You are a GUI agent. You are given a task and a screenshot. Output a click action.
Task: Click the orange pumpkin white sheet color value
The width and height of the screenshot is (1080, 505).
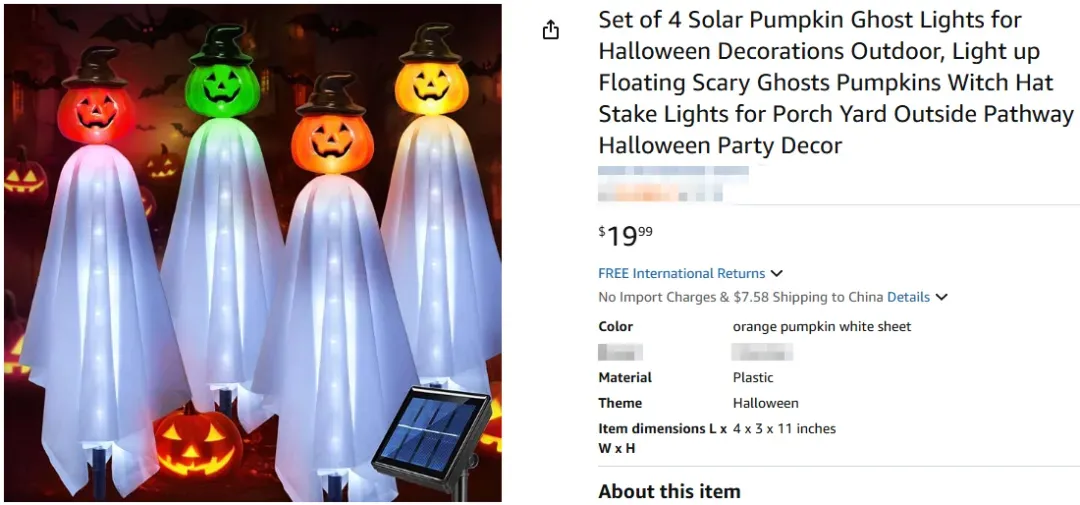[x=822, y=327]
